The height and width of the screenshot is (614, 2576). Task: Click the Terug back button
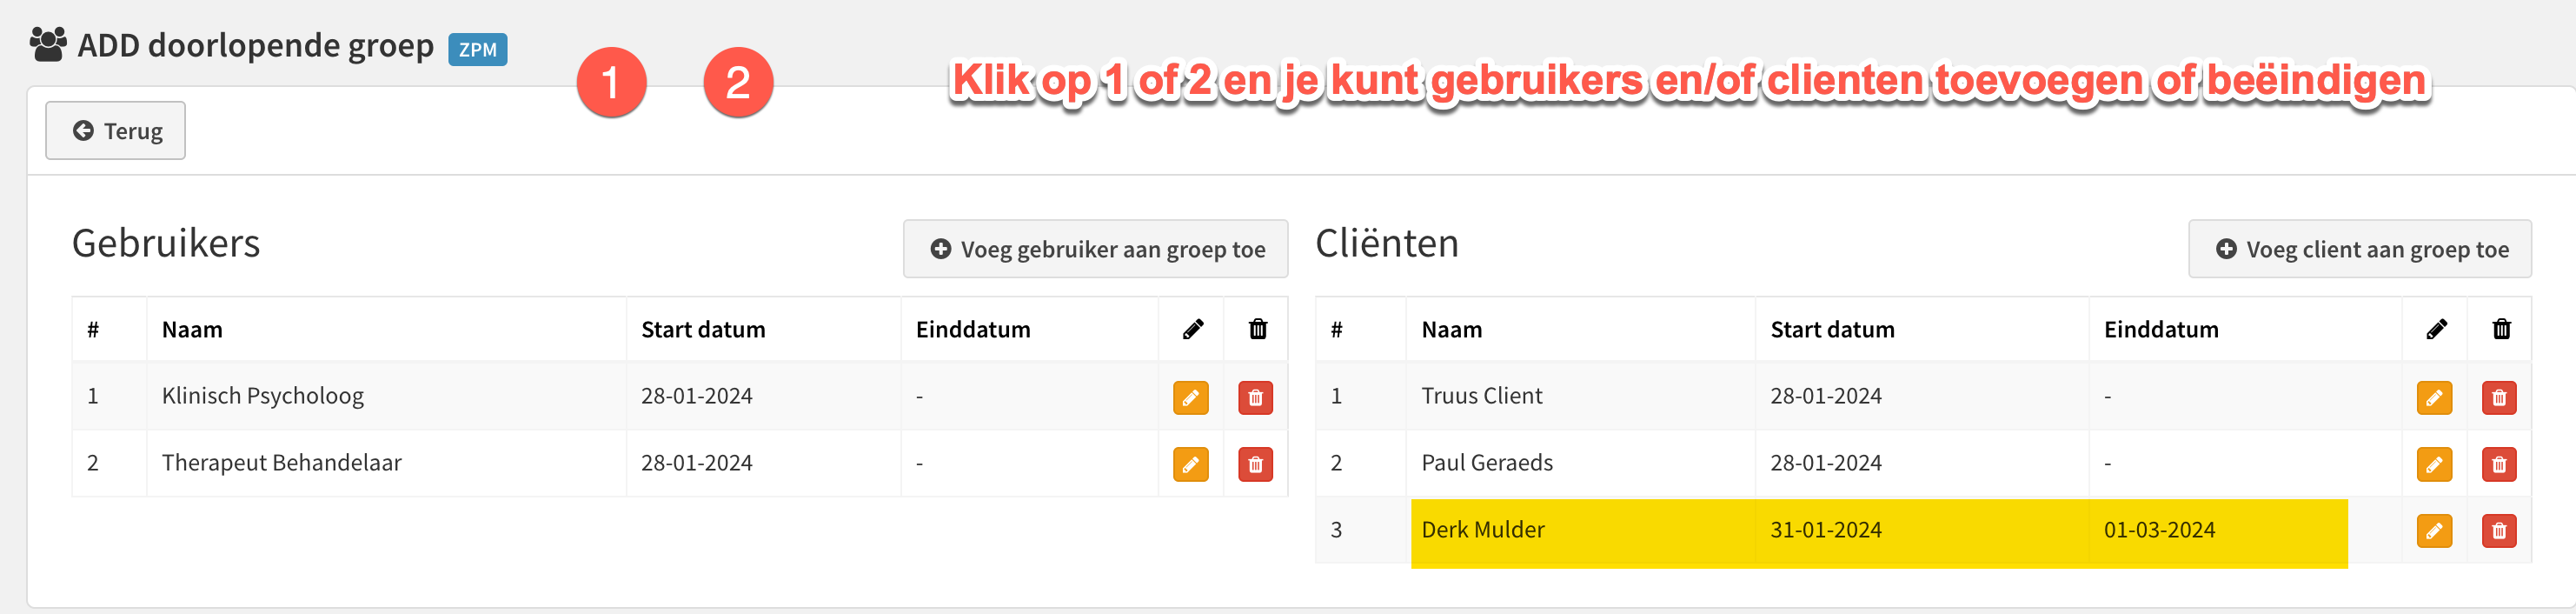tap(115, 130)
